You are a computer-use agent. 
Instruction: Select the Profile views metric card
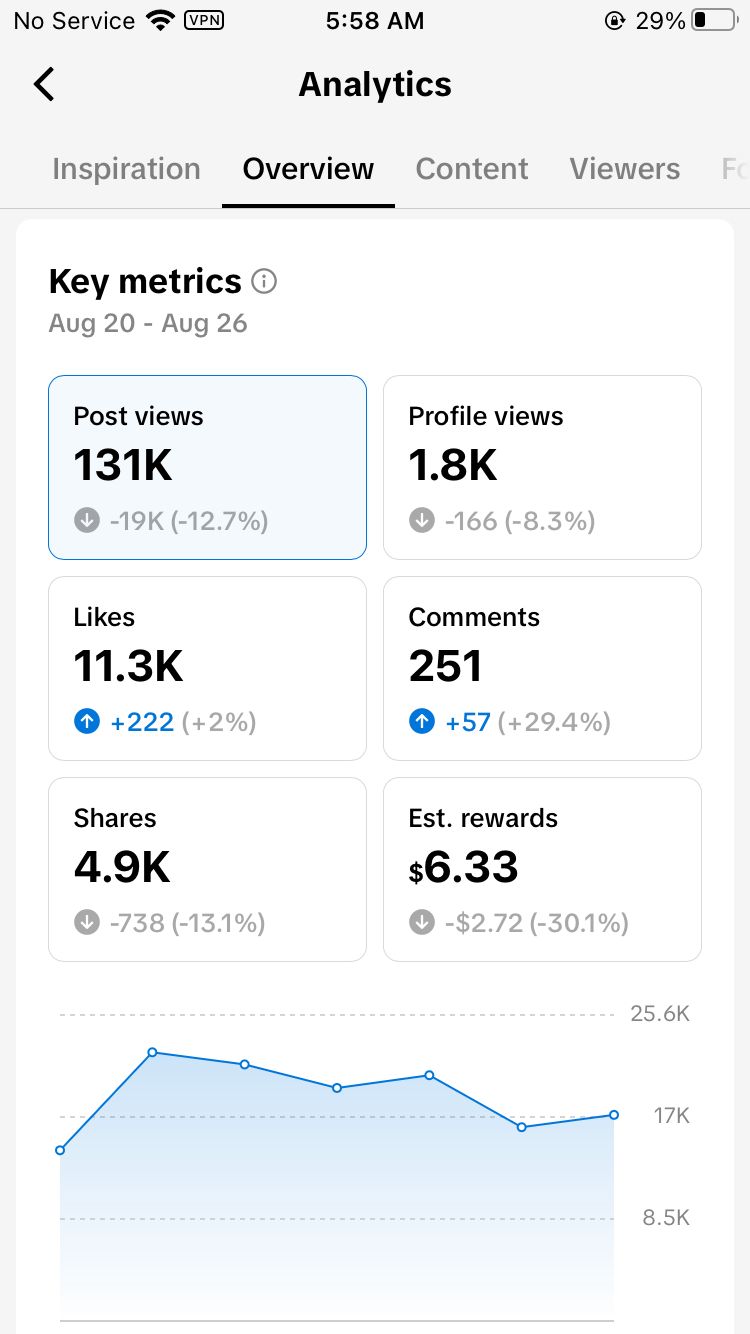click(542, 468)
